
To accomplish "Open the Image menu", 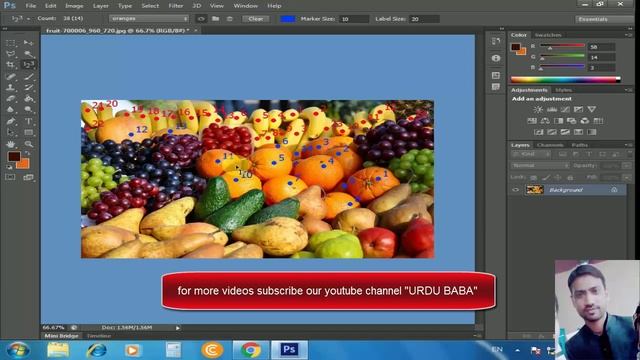I will tap(74, 6).
